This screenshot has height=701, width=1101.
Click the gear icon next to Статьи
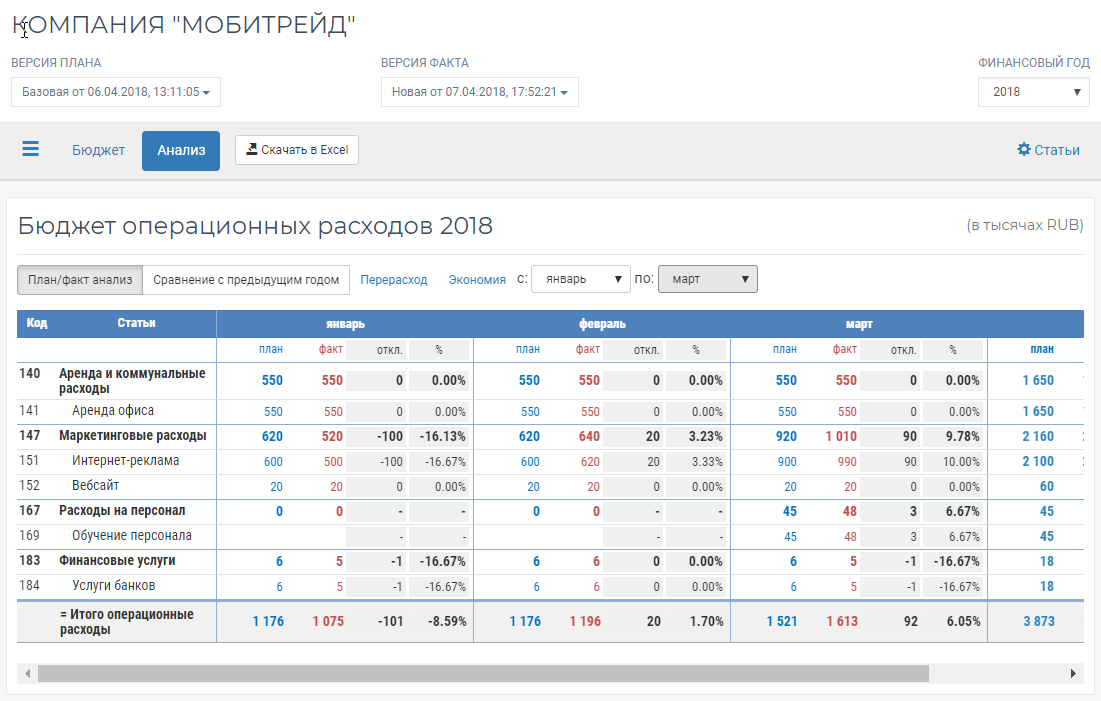(x=1022, y=148)
